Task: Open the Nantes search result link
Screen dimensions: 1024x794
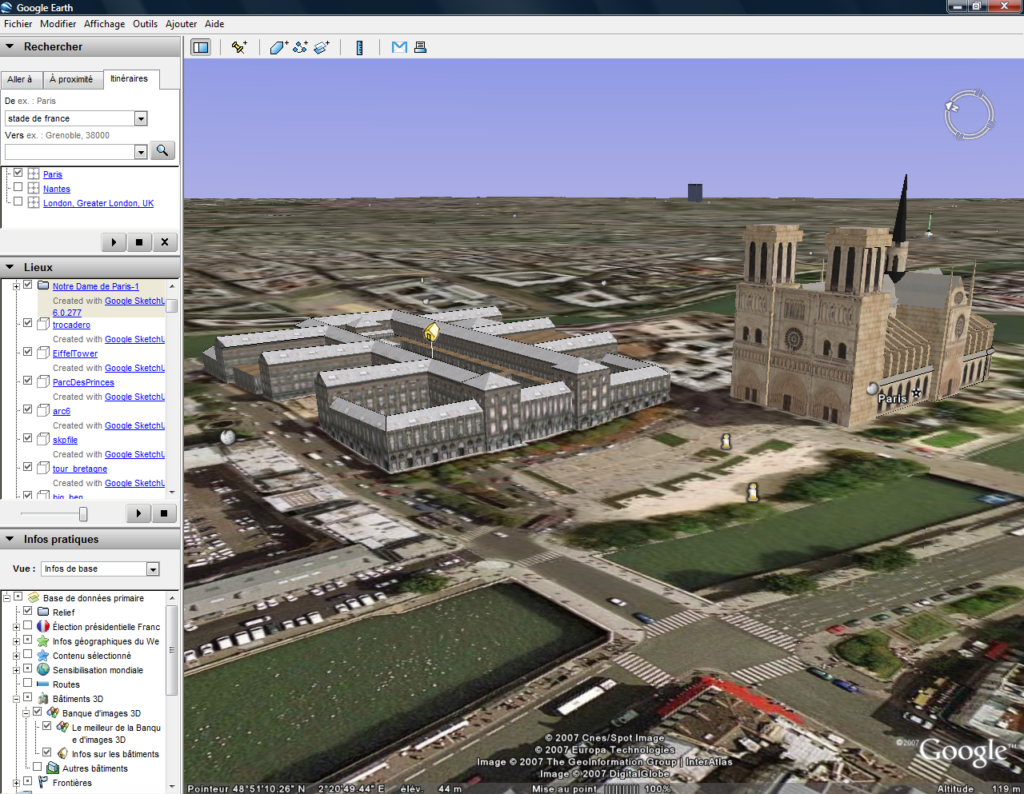Action: pos(57,189)
